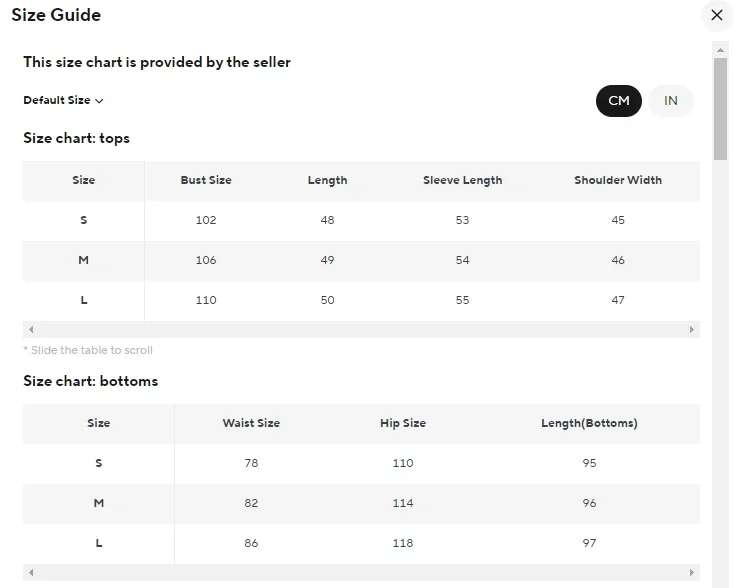
Task: Click the page scrollbar up arrow
Action: point(720,49)
